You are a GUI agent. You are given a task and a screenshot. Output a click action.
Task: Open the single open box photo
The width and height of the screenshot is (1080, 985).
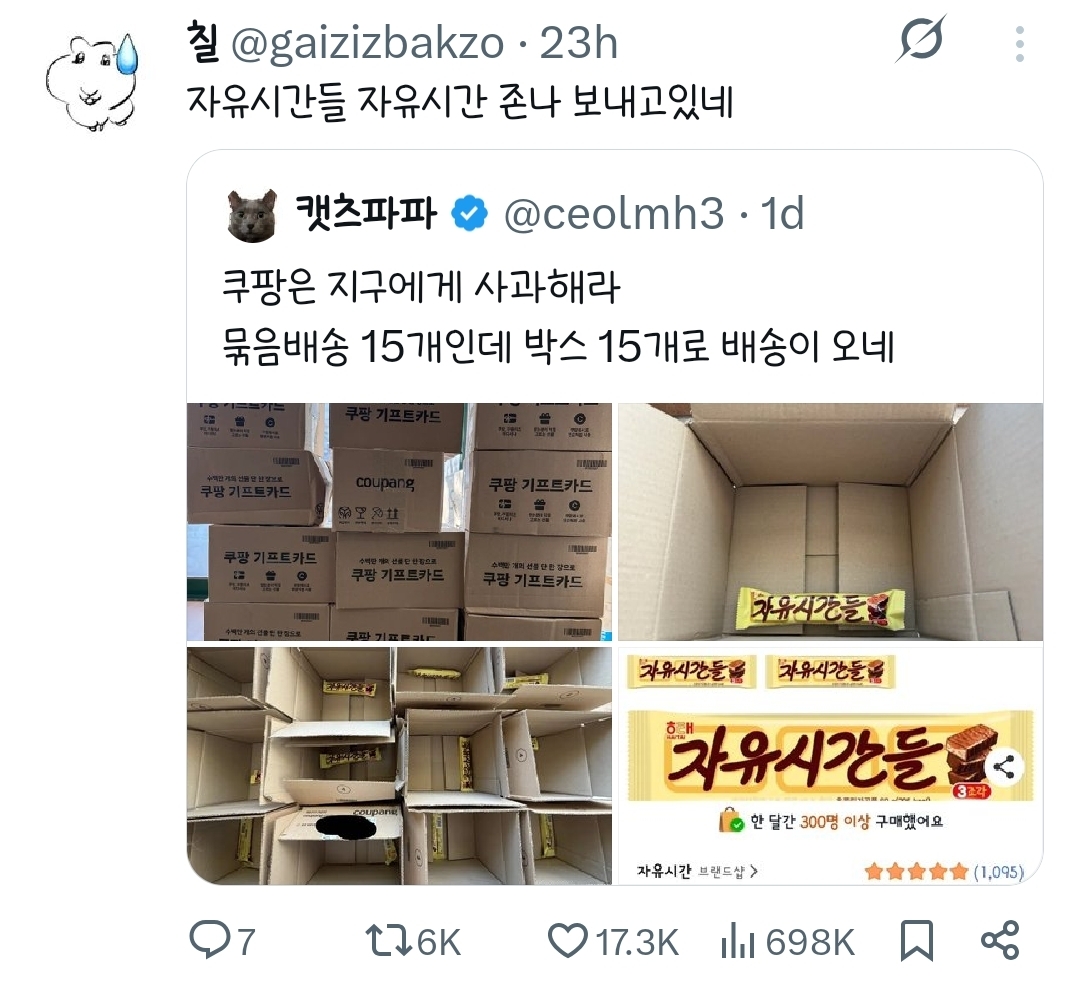pyautogui.click(x=831, y=521)
